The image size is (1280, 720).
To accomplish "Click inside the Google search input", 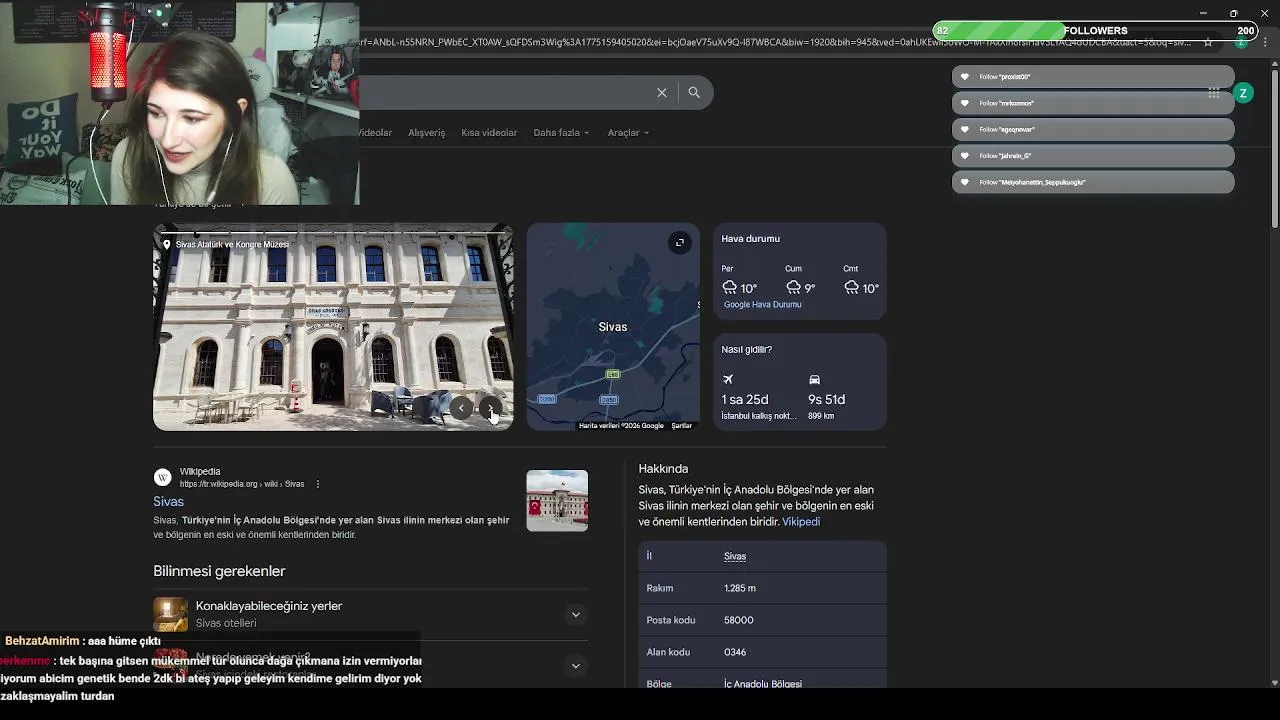I will click(x=505, y=92).
